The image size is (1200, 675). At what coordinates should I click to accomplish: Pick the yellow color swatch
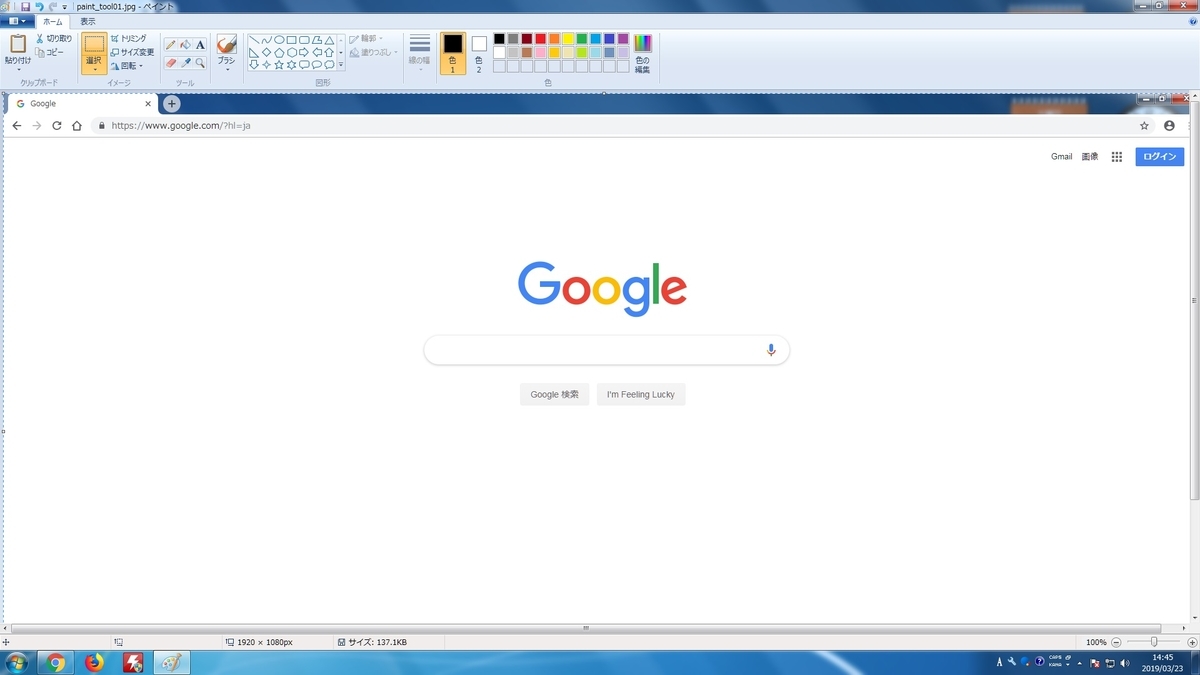[x=568, y=39]
